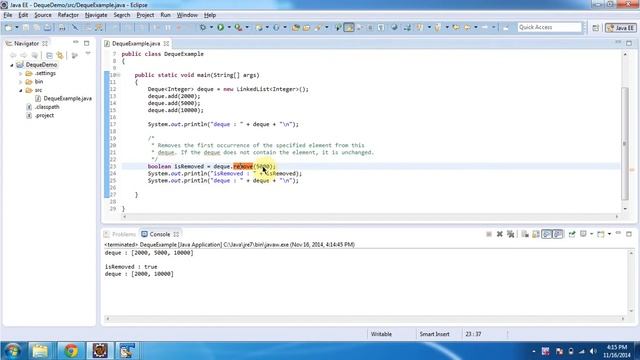This screenshot has width=640, height=360.
Task: Remove all terminated launches in console
Action: pyautogui.click(x=510, y=234)
